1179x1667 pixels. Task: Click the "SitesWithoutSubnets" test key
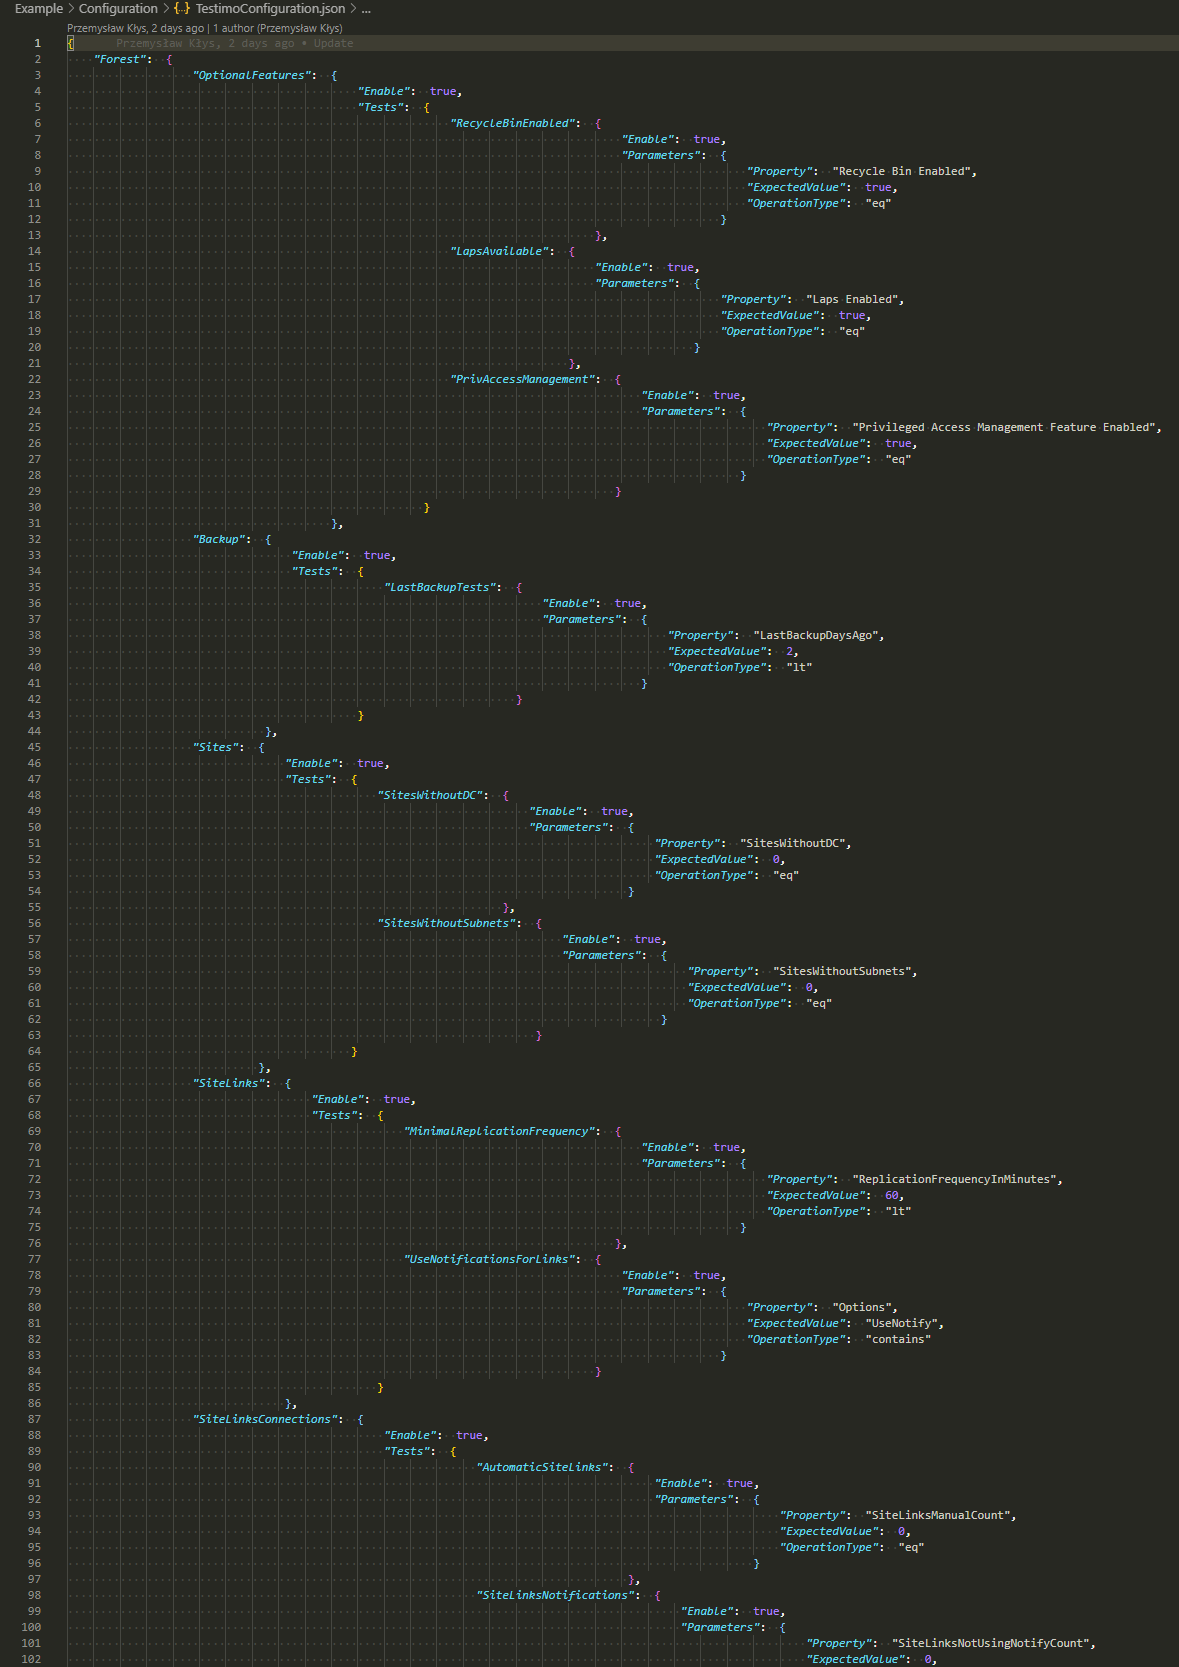pos(447,923)
